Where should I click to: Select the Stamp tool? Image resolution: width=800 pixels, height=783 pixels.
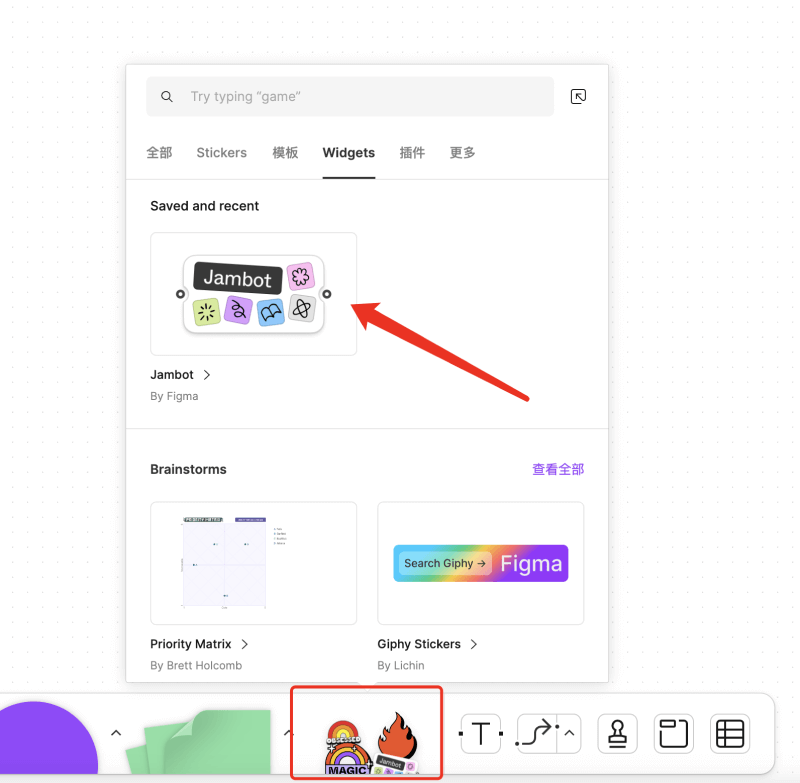617,734
